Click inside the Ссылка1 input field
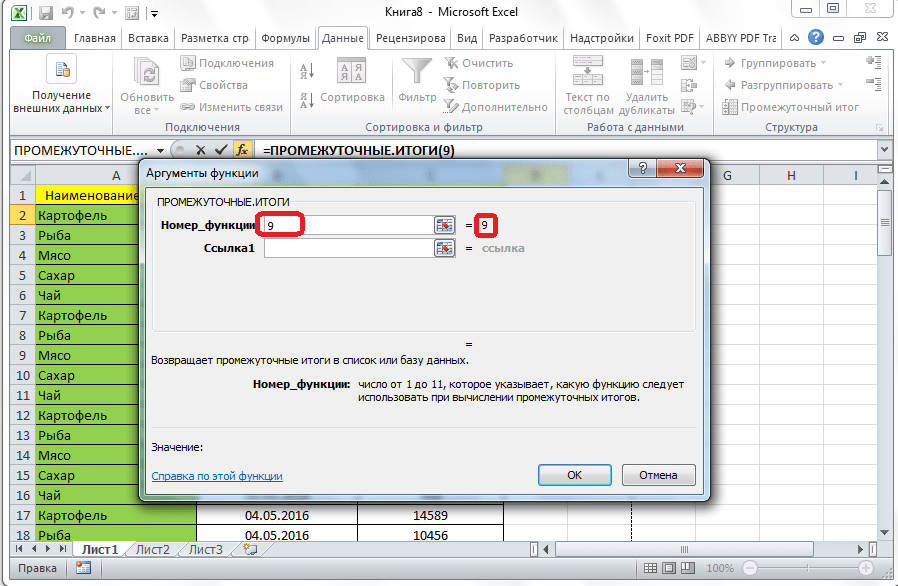898x586 pixels. click(x=348, y=248)
